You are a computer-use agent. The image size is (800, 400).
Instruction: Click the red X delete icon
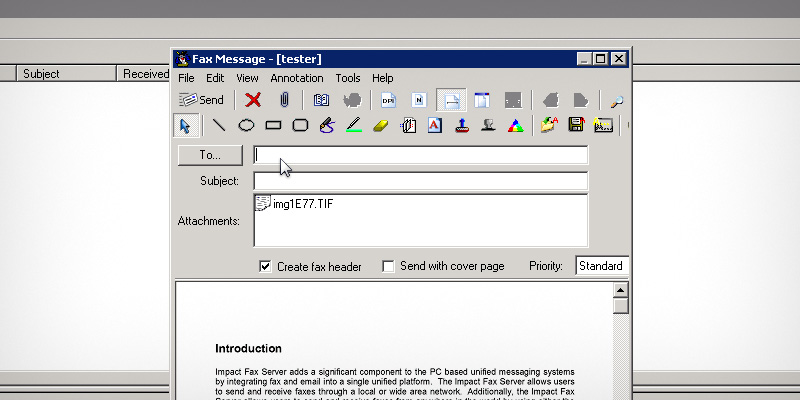254,100
